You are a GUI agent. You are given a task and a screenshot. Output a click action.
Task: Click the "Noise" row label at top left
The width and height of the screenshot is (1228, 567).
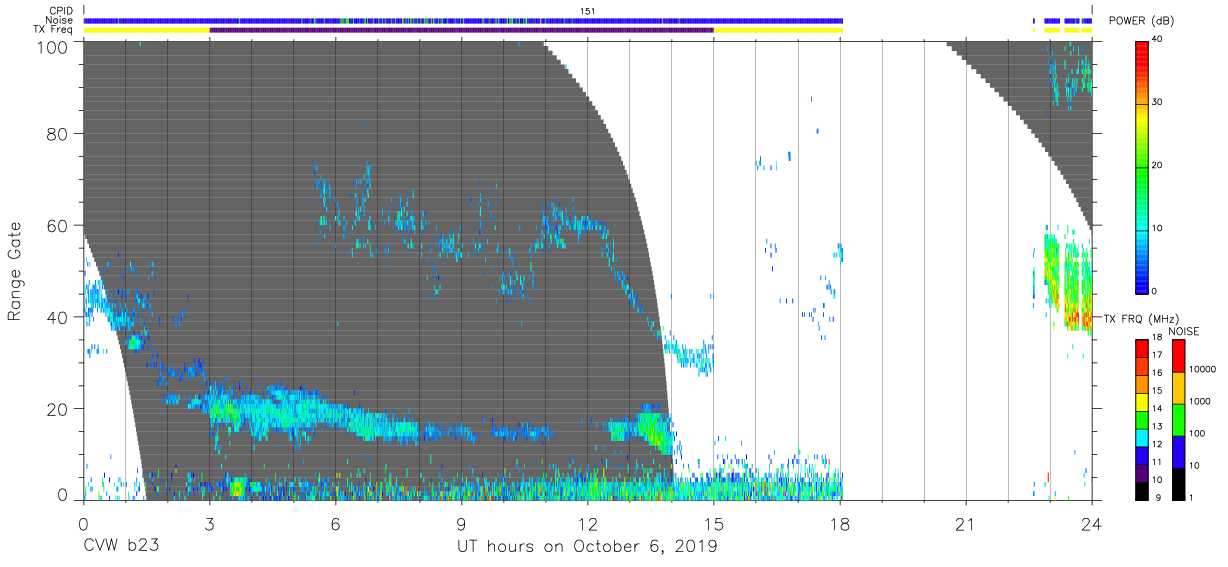[61, 20]
